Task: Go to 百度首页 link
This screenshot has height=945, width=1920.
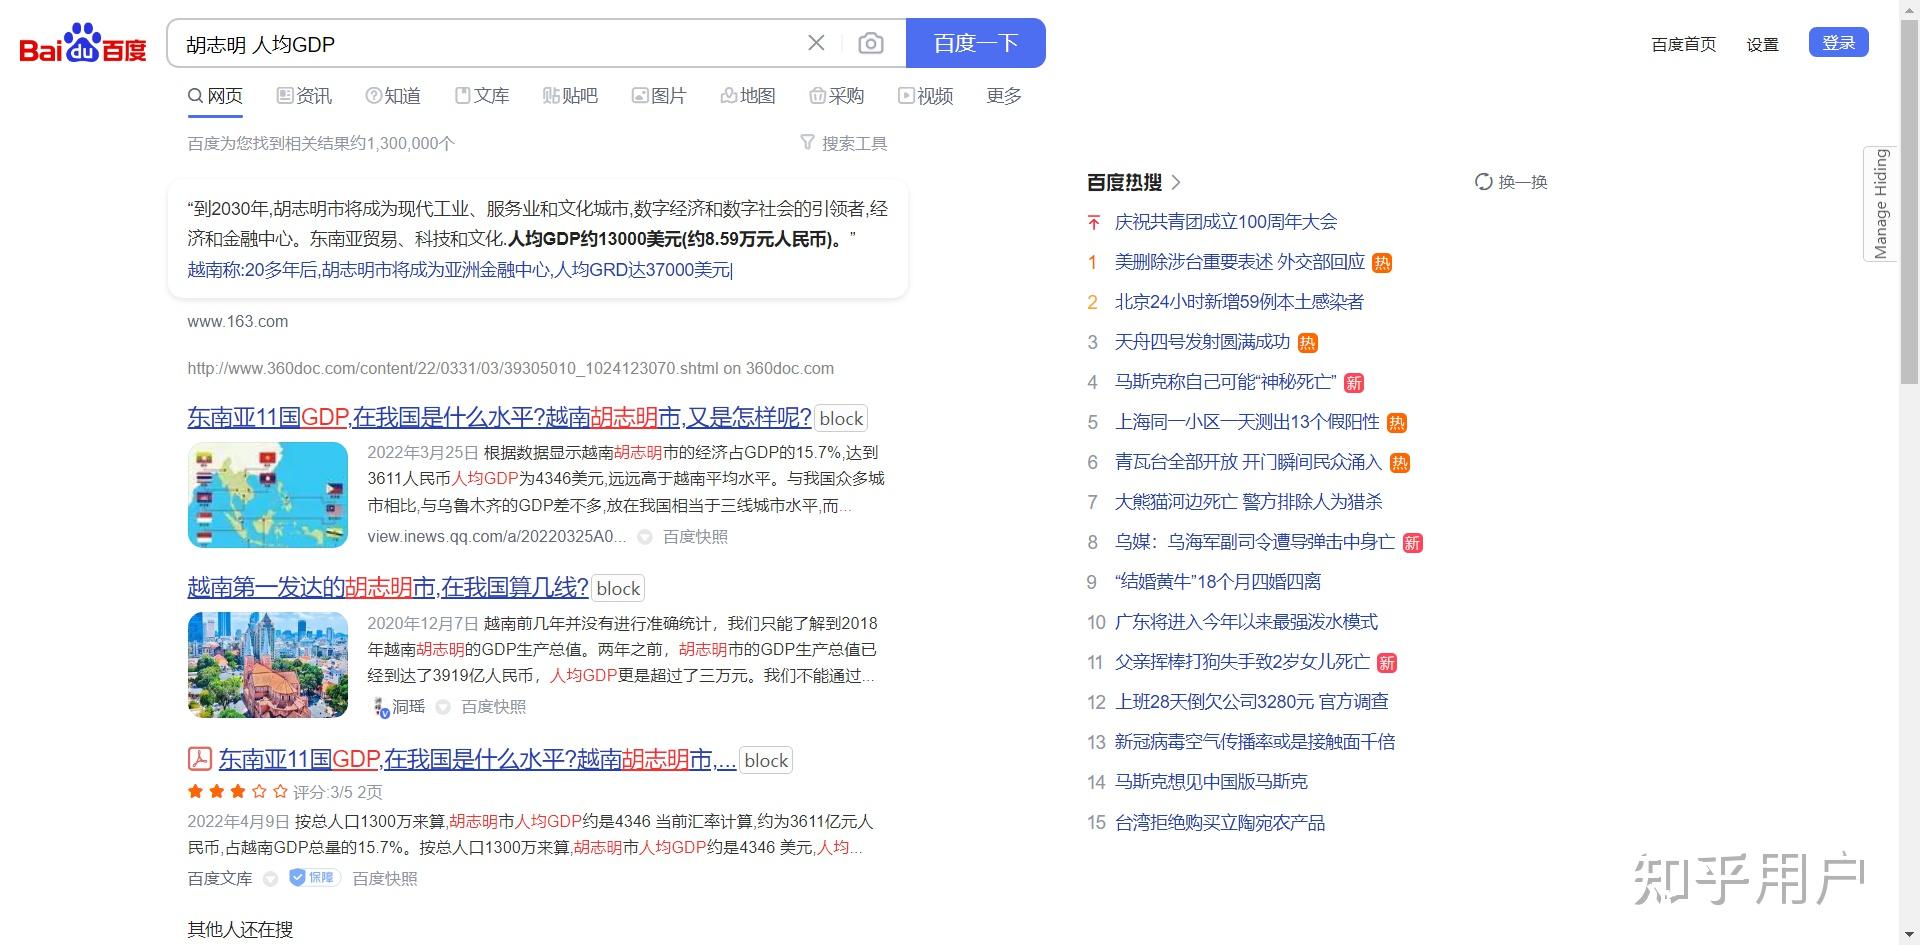Action: [x=1683, y=44]
